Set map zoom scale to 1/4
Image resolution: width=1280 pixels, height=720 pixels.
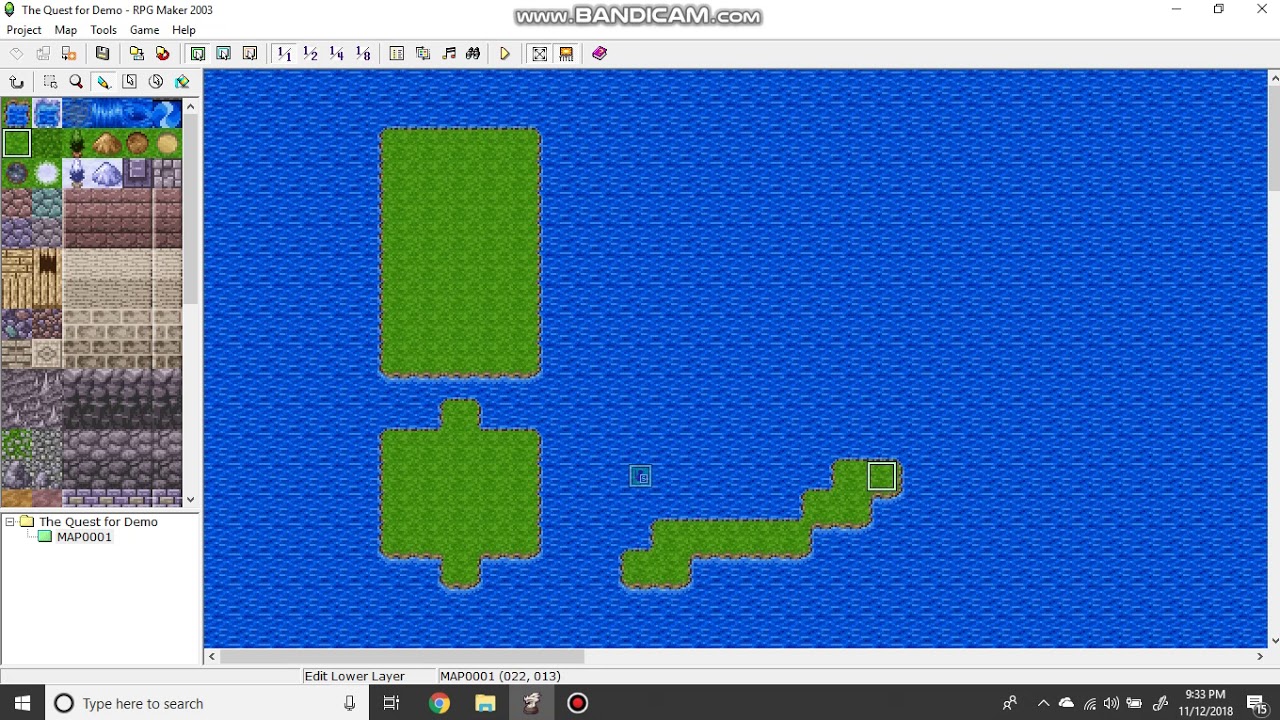pyautogui.click(x=337, y=54)
